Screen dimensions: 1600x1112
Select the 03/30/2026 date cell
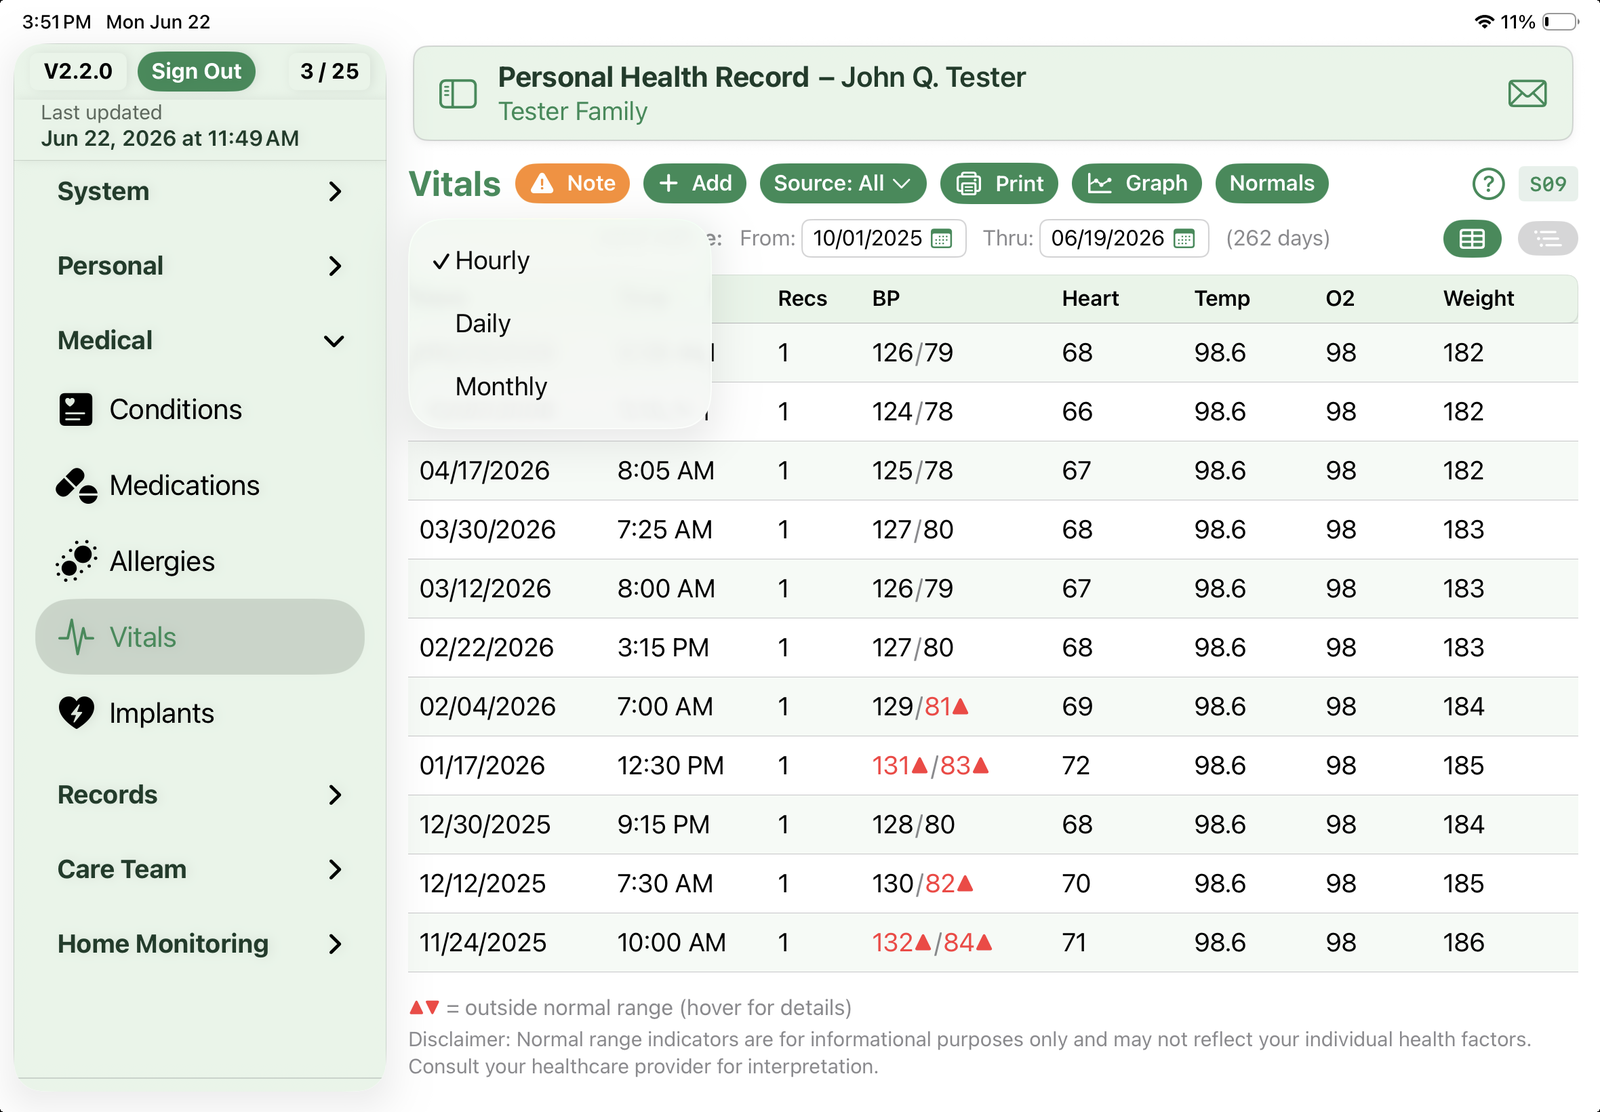[x=487, y=530]
